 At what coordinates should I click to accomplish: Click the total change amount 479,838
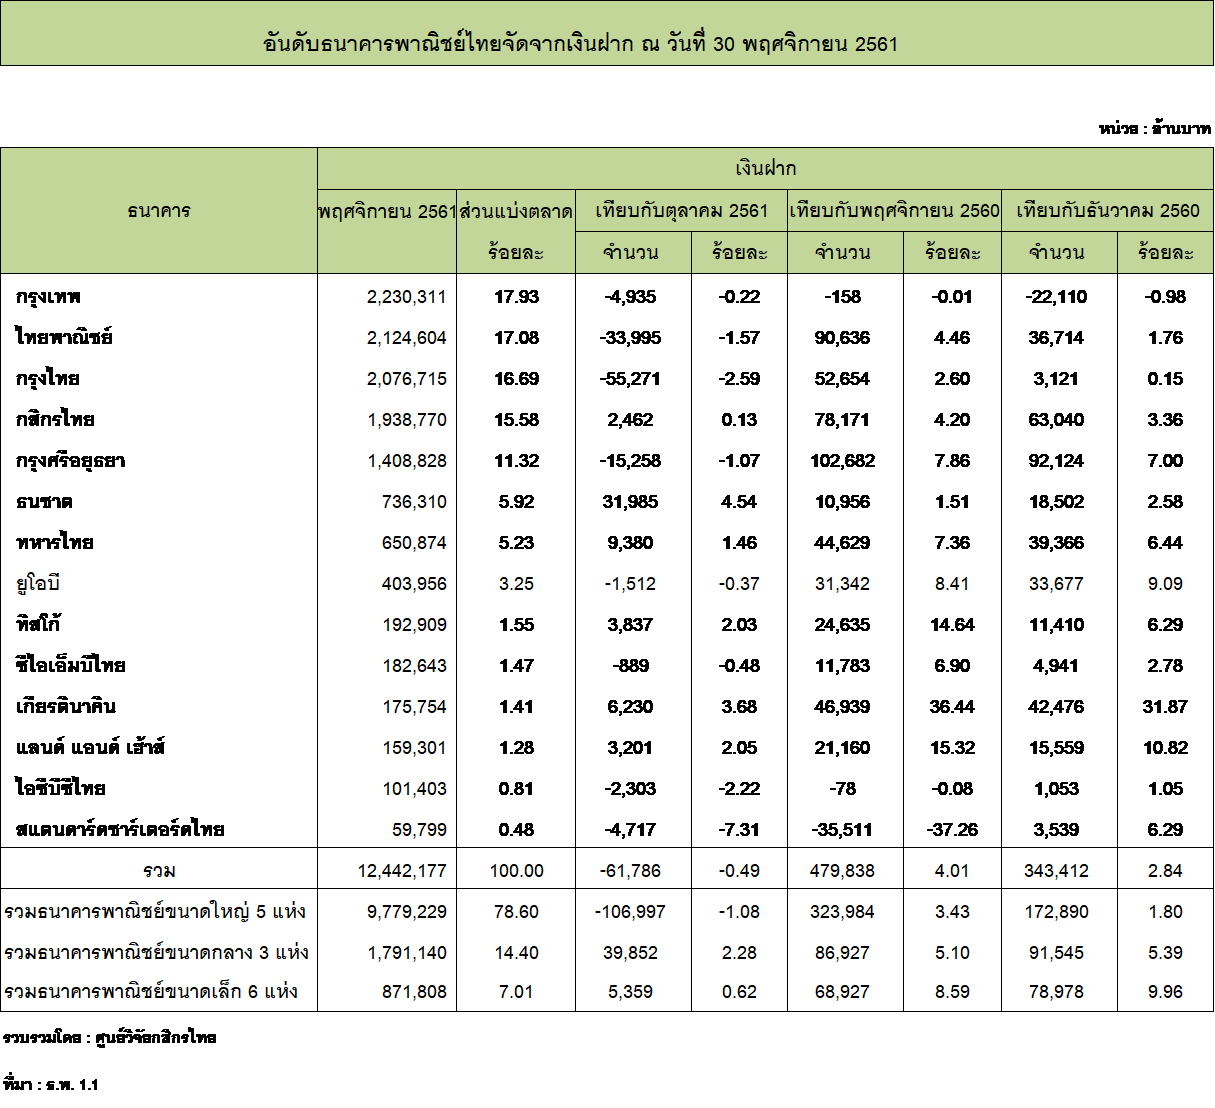point(842,871)
